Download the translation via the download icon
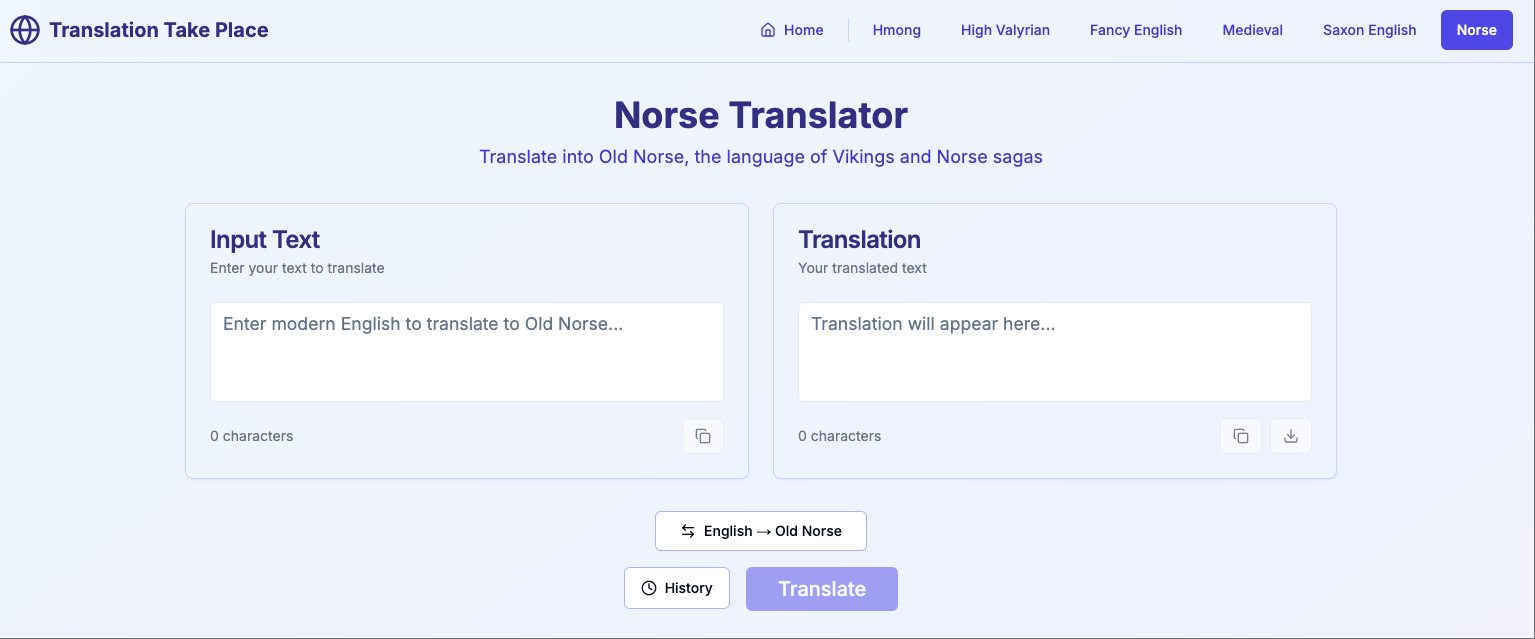This screenshot has width=1535, height=639. (1290, 436)
